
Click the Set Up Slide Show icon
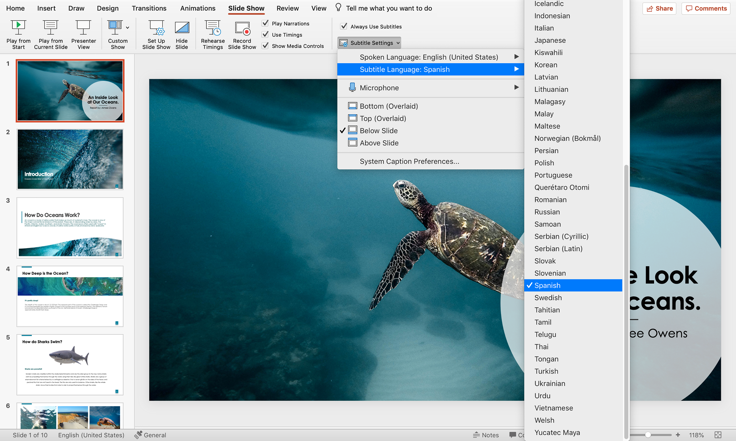click(x=156, y=28)
